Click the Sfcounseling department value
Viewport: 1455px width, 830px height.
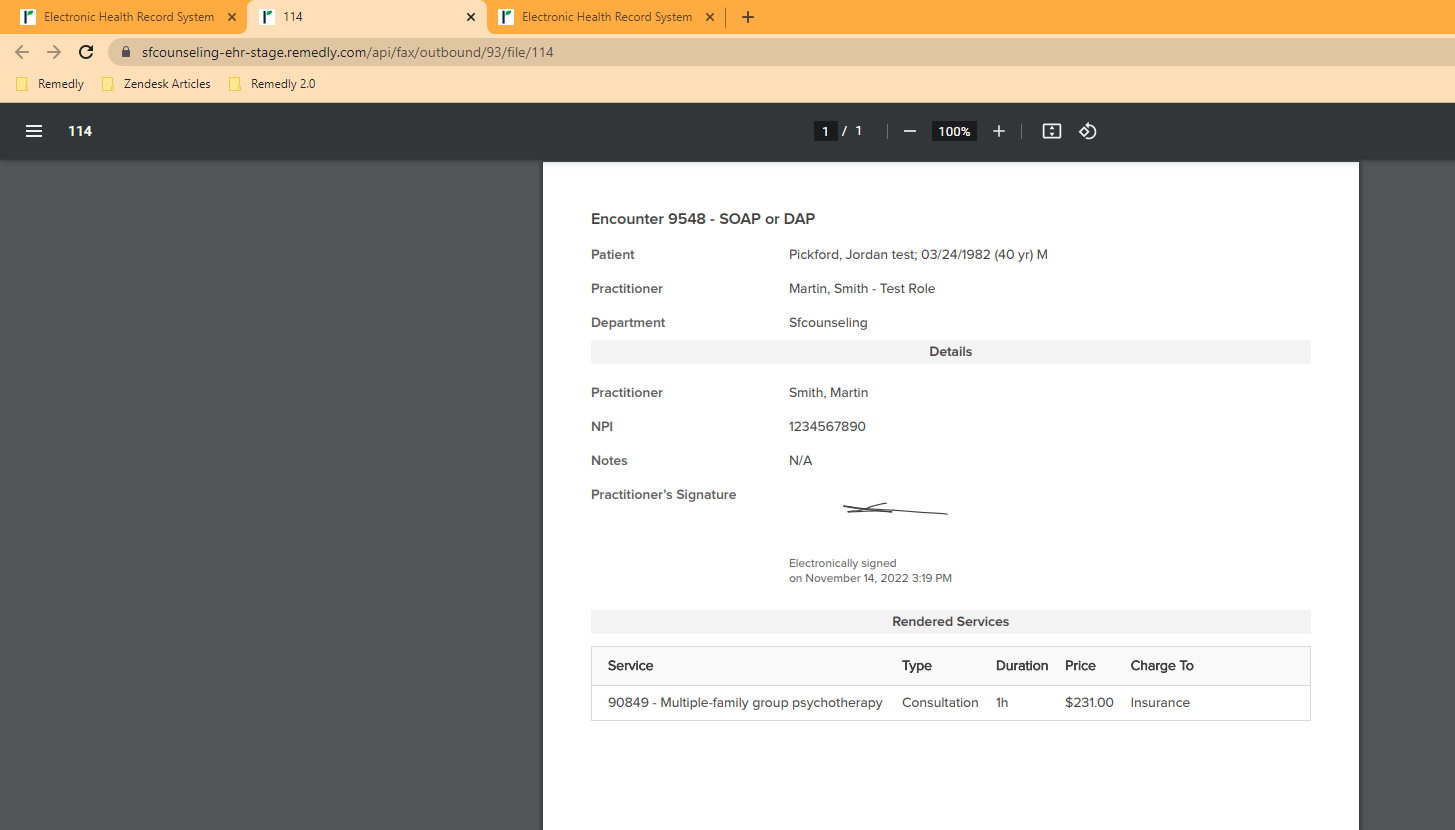[828, 323]
